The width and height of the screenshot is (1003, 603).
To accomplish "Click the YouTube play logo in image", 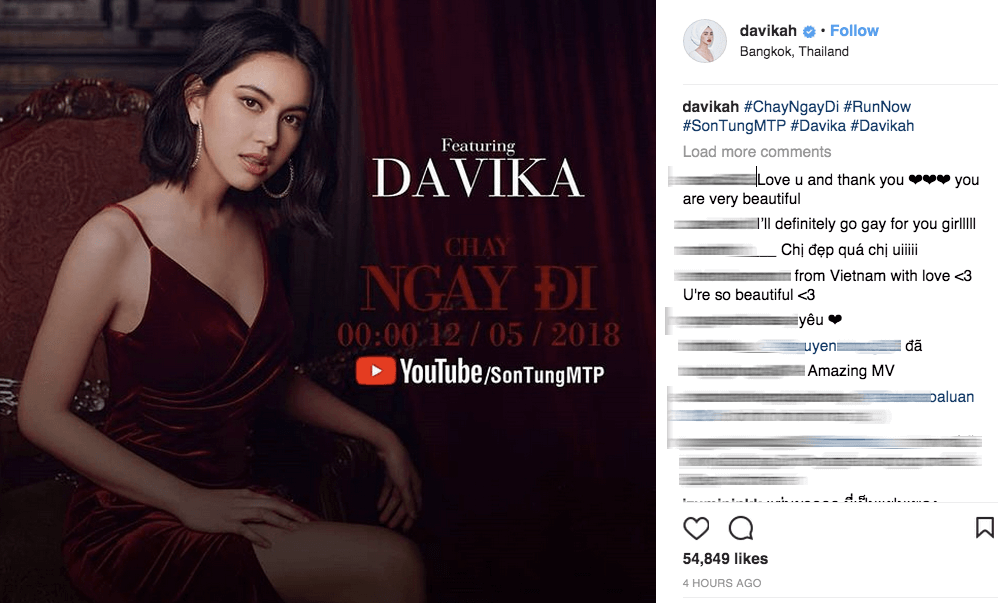I will (375, 371).
